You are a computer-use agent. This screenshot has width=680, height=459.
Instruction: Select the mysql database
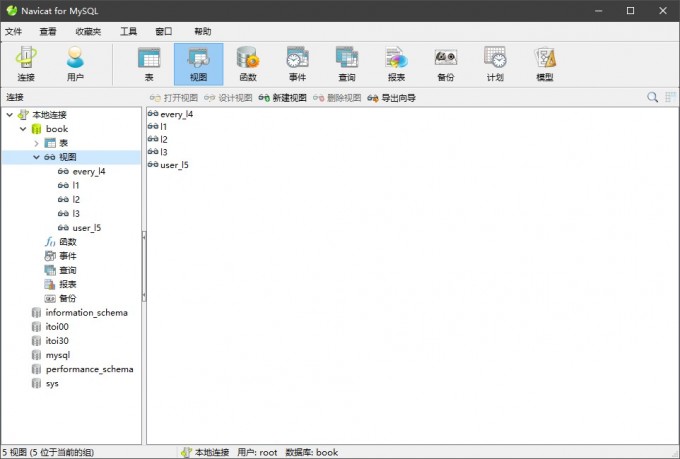point(58,355)
